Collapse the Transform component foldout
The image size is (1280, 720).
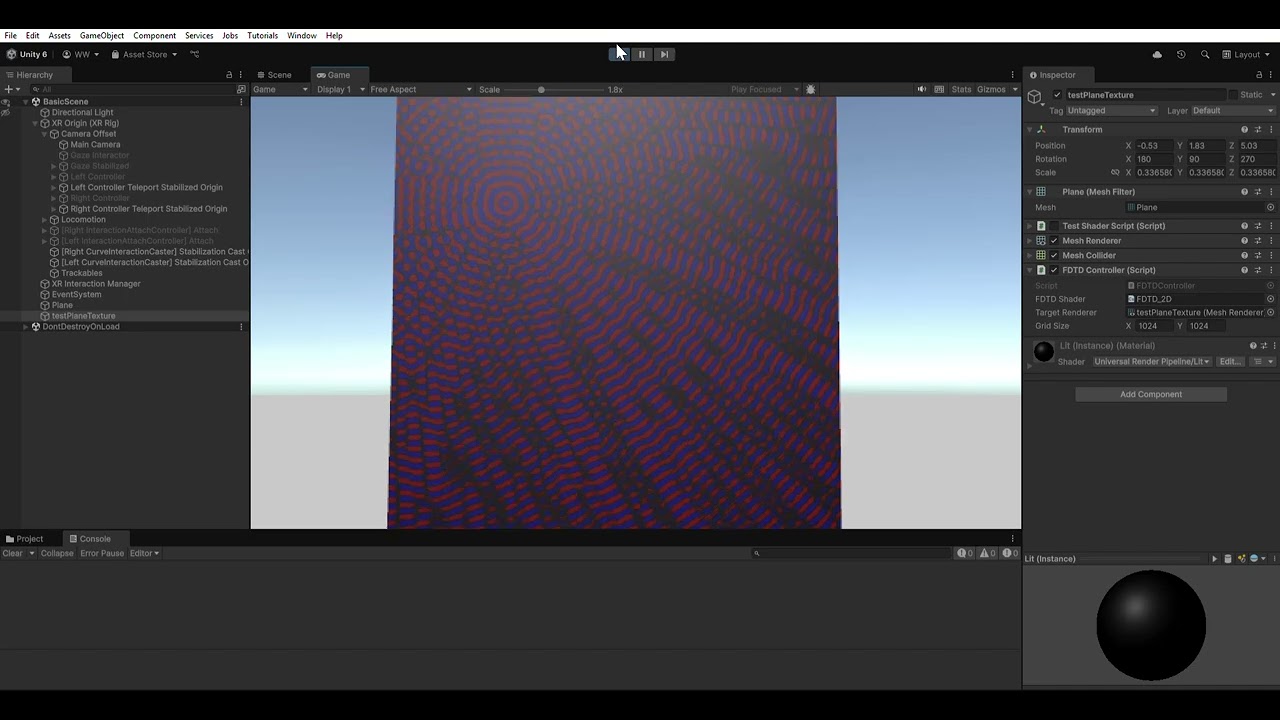pos(1029,130)
